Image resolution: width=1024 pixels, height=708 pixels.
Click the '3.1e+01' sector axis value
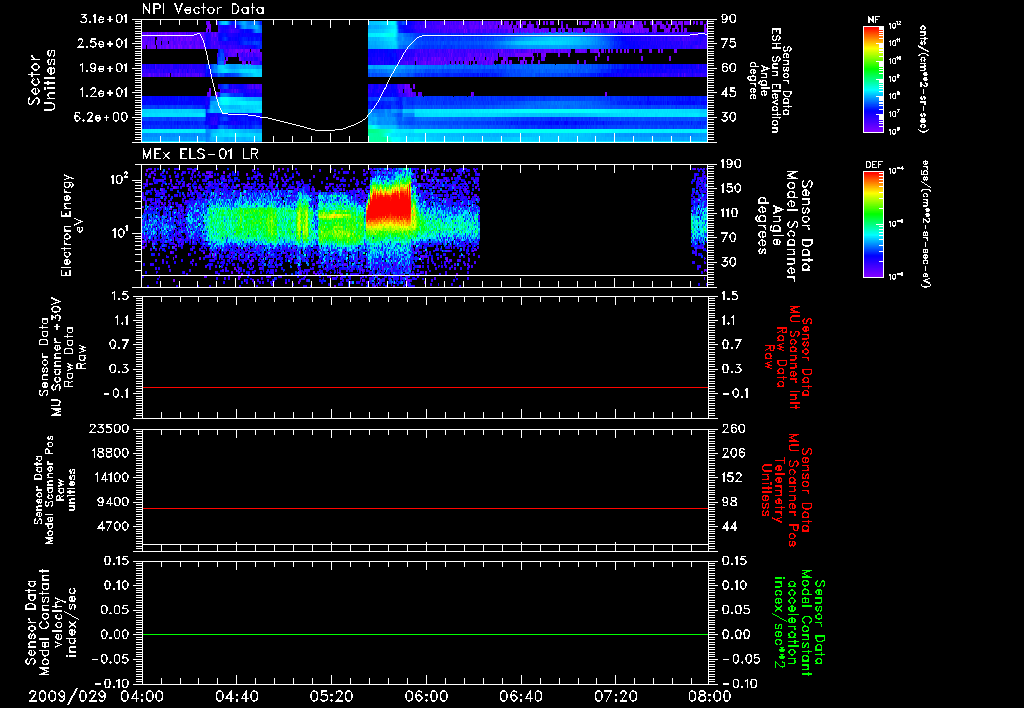point(104,19)
